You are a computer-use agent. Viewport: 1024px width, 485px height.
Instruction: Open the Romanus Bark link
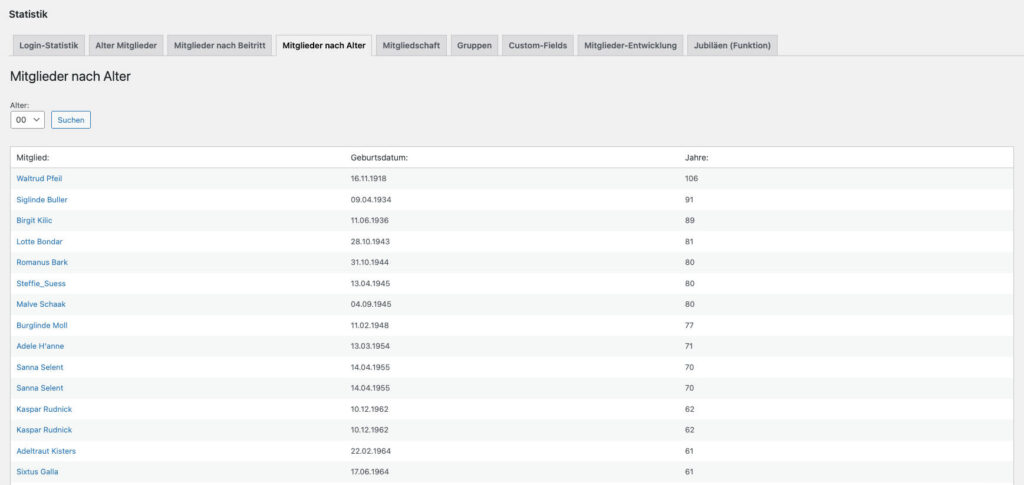pyautogui.click(x=42, y=262)
